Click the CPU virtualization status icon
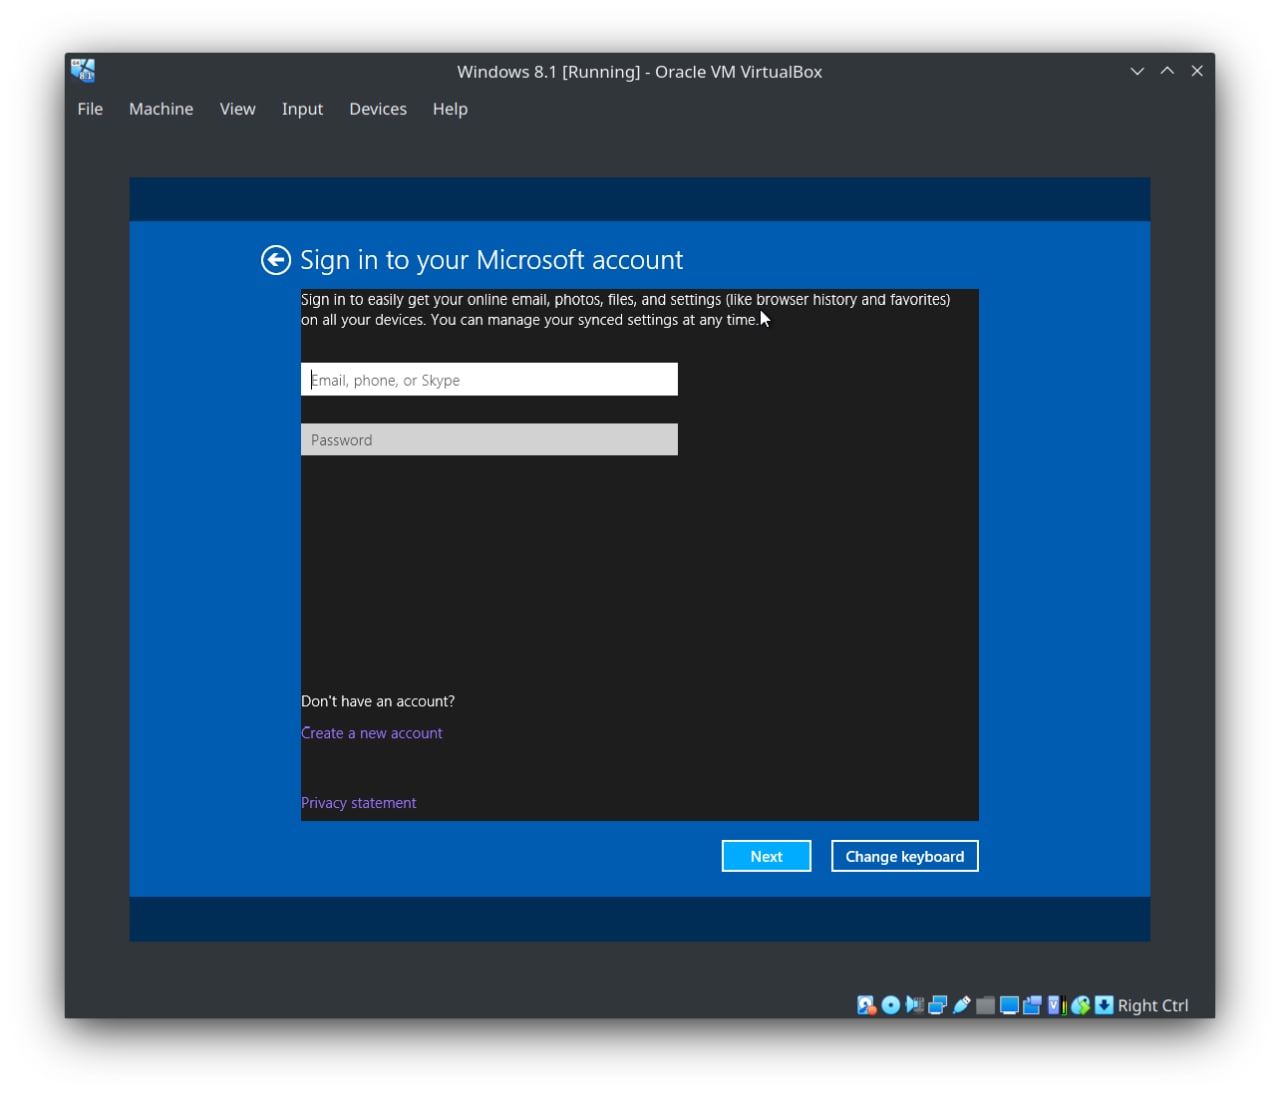 click(1057, 1005)
